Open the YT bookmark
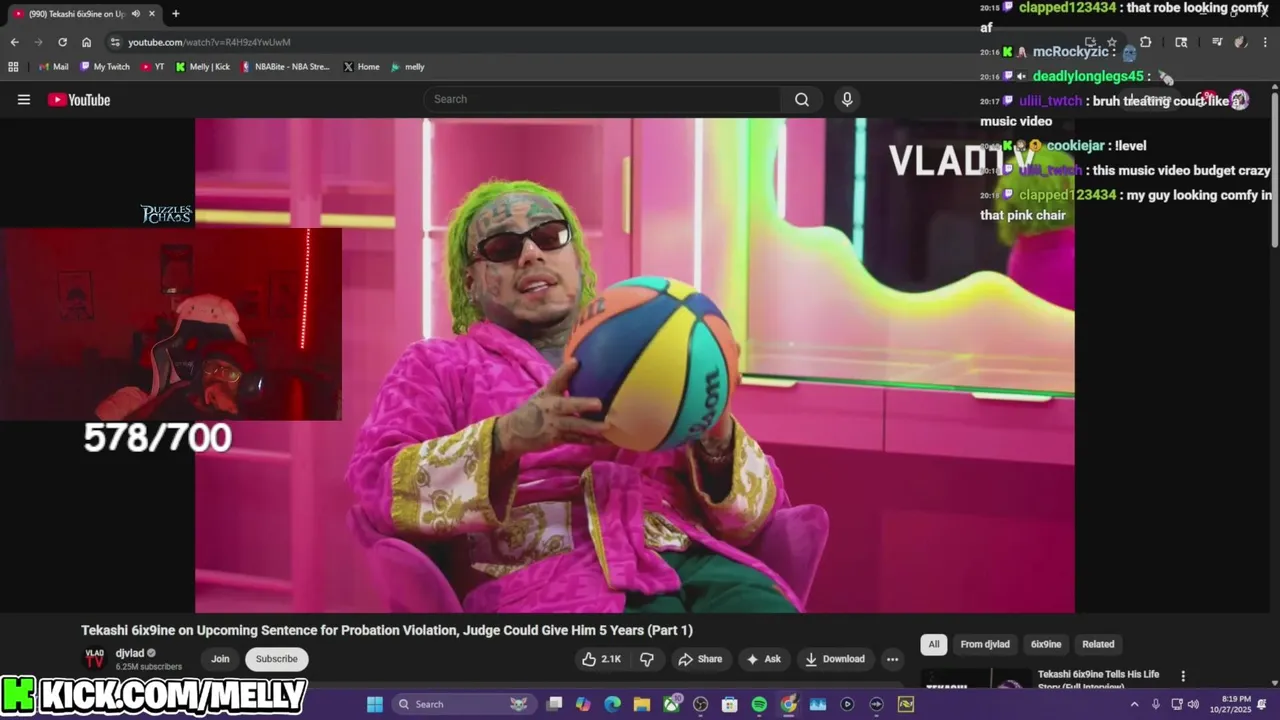 pyautogui.click(x=153, y=67)
